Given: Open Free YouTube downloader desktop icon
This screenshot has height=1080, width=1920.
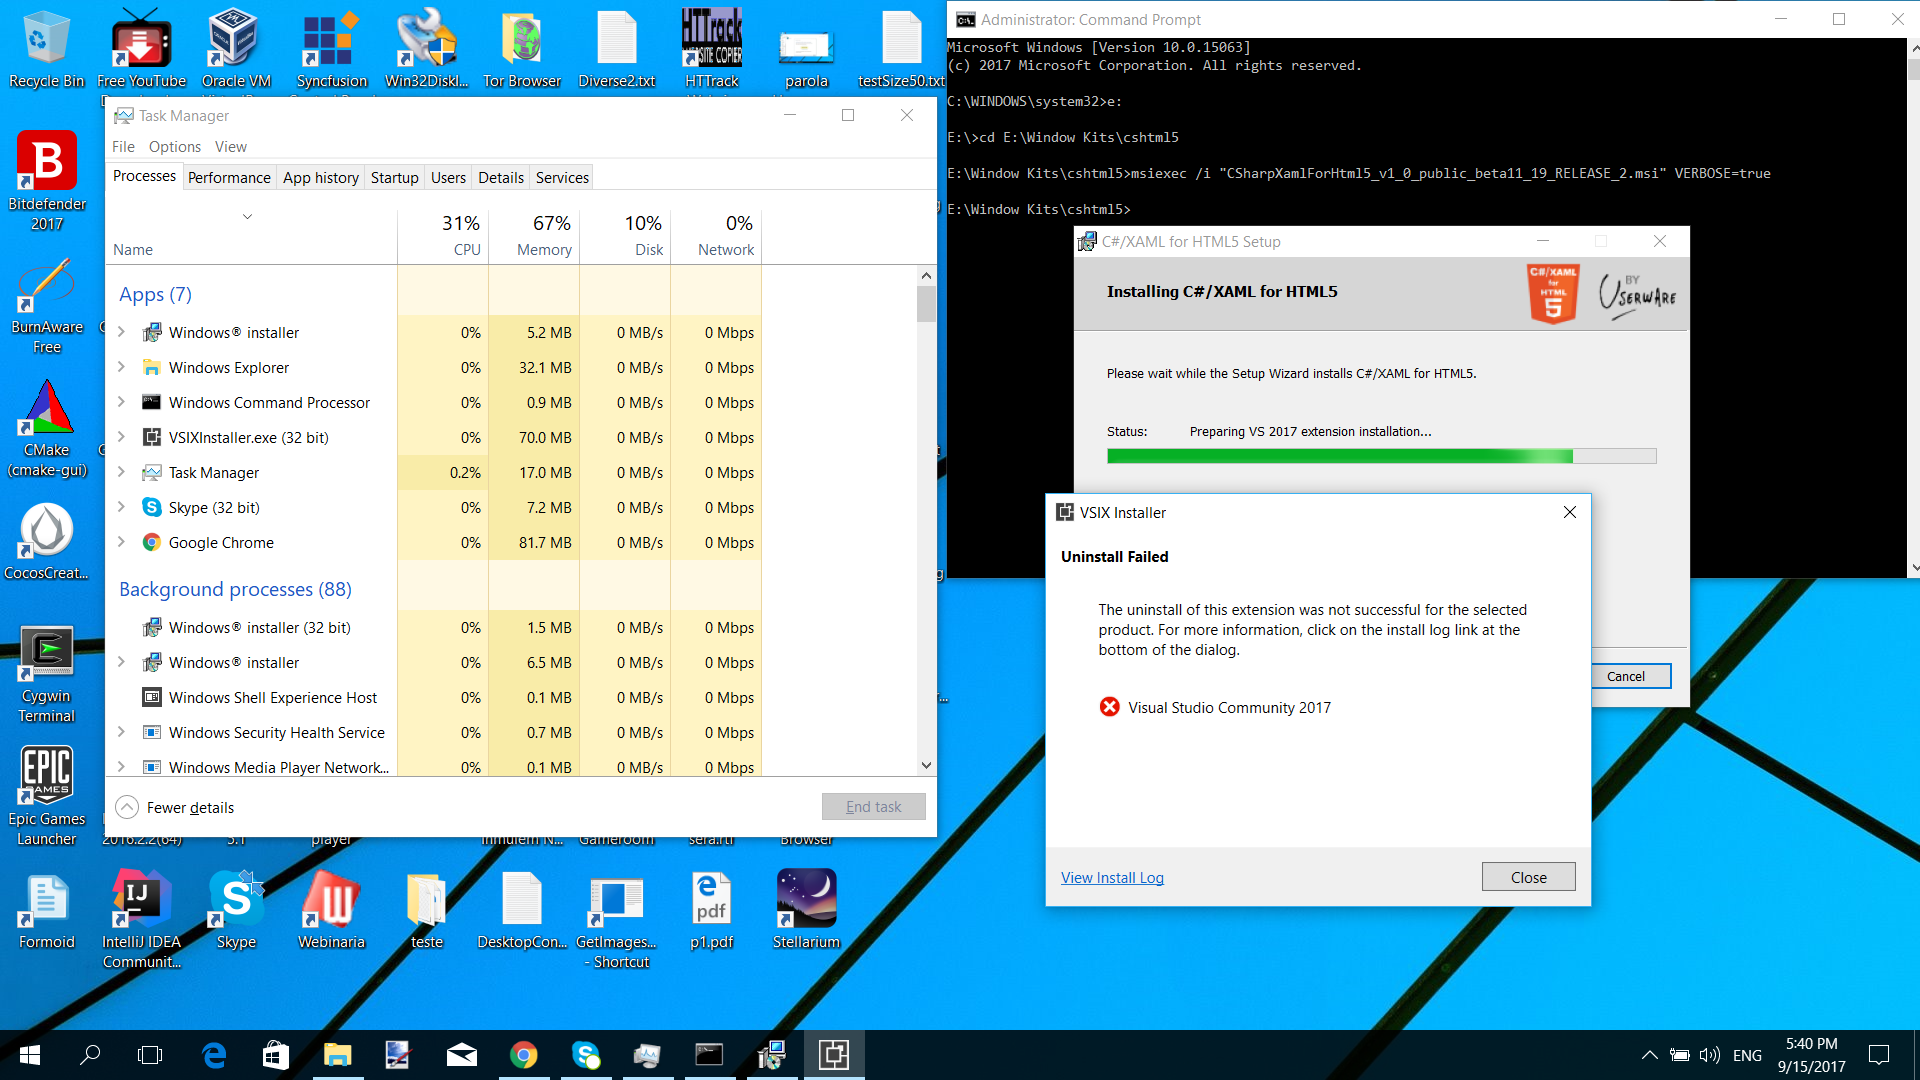Looking at the screenshot, I should tap(141, 50).
